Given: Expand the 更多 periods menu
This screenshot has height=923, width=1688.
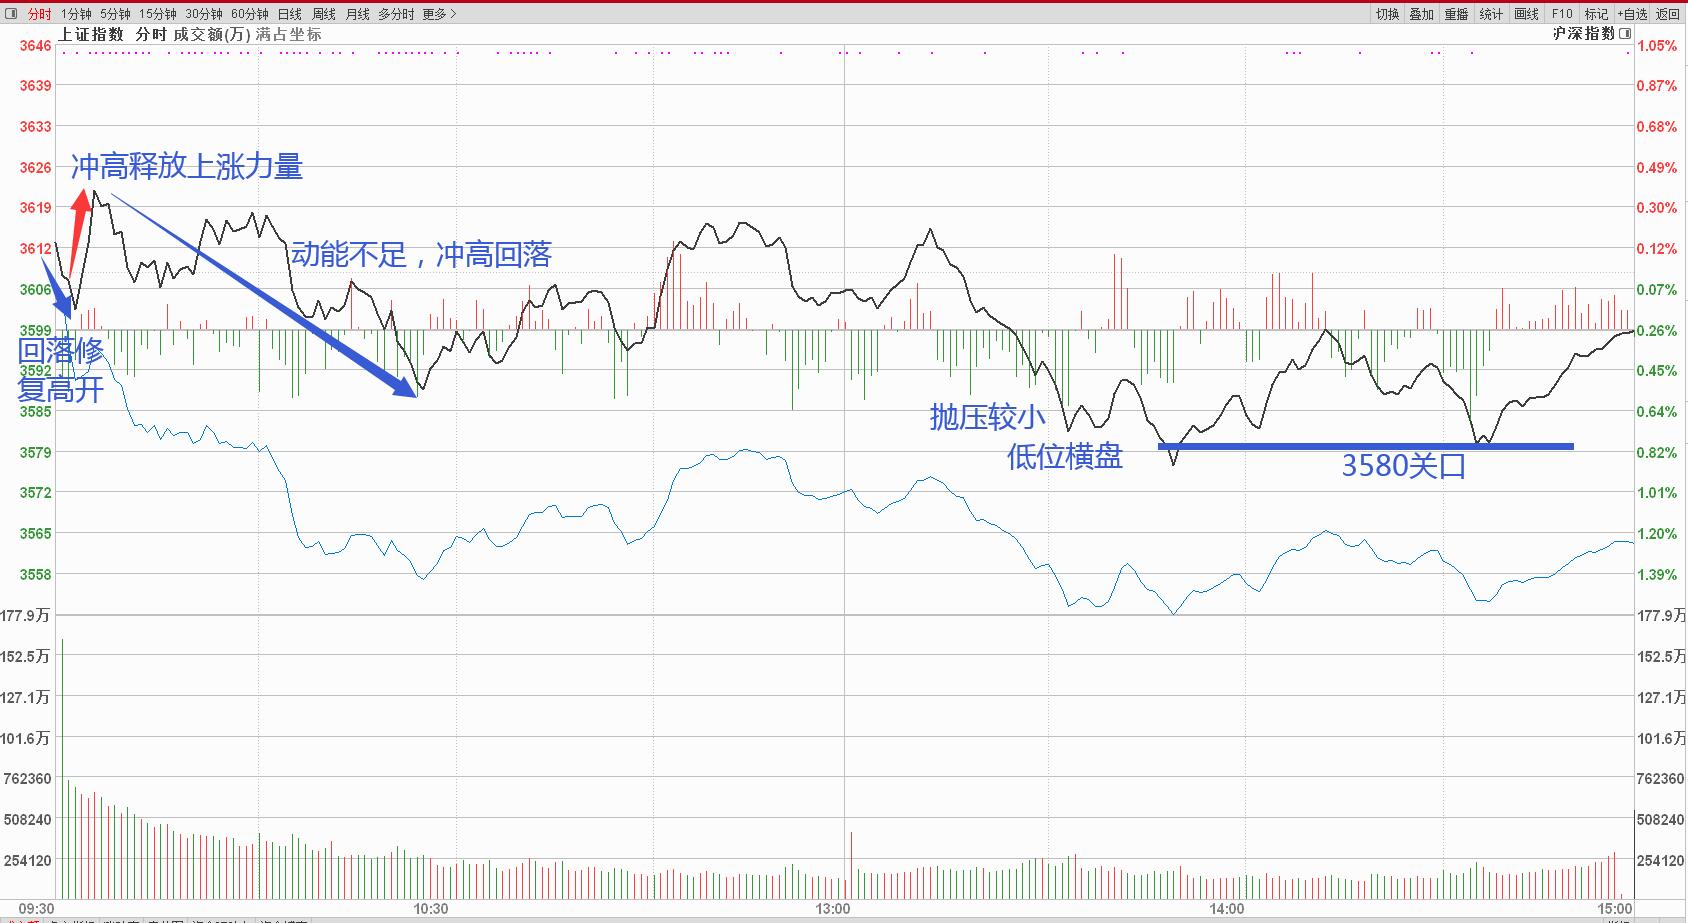Looking at the screenshot, I should coord(439,14).
